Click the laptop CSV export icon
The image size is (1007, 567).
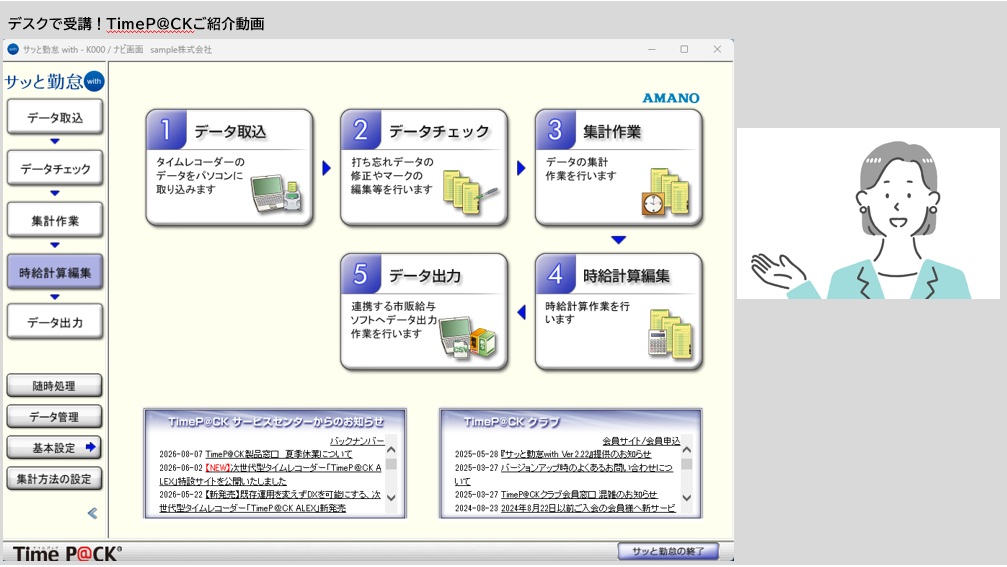click(x=468, y=337)
